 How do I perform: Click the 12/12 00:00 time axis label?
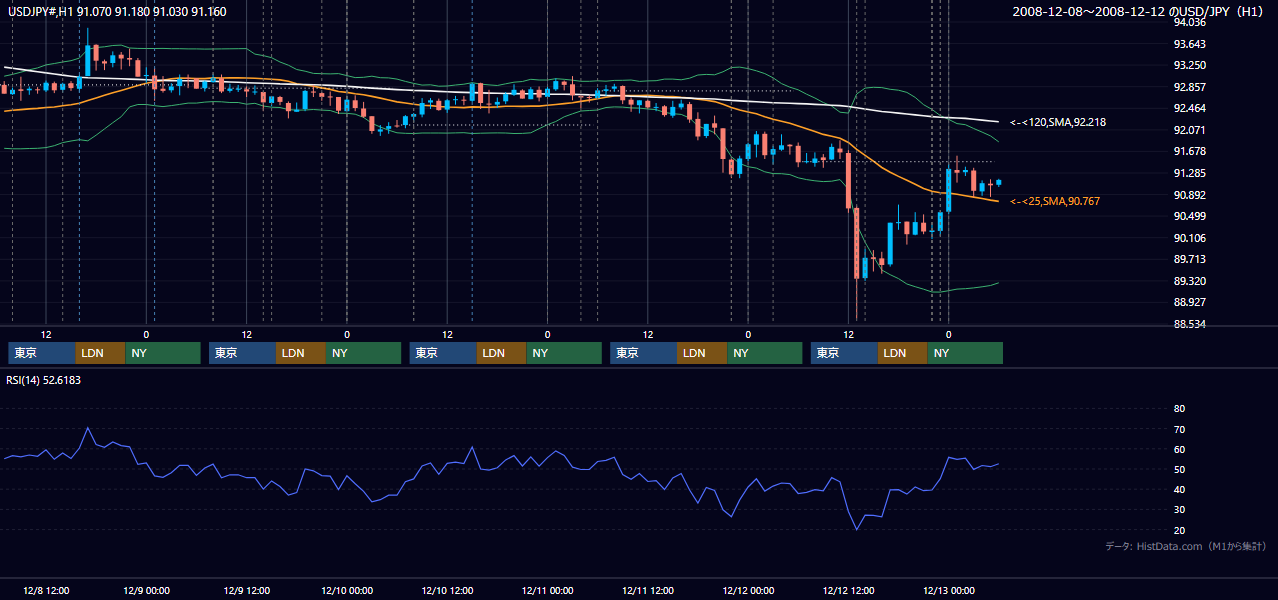tap(748, 590)
